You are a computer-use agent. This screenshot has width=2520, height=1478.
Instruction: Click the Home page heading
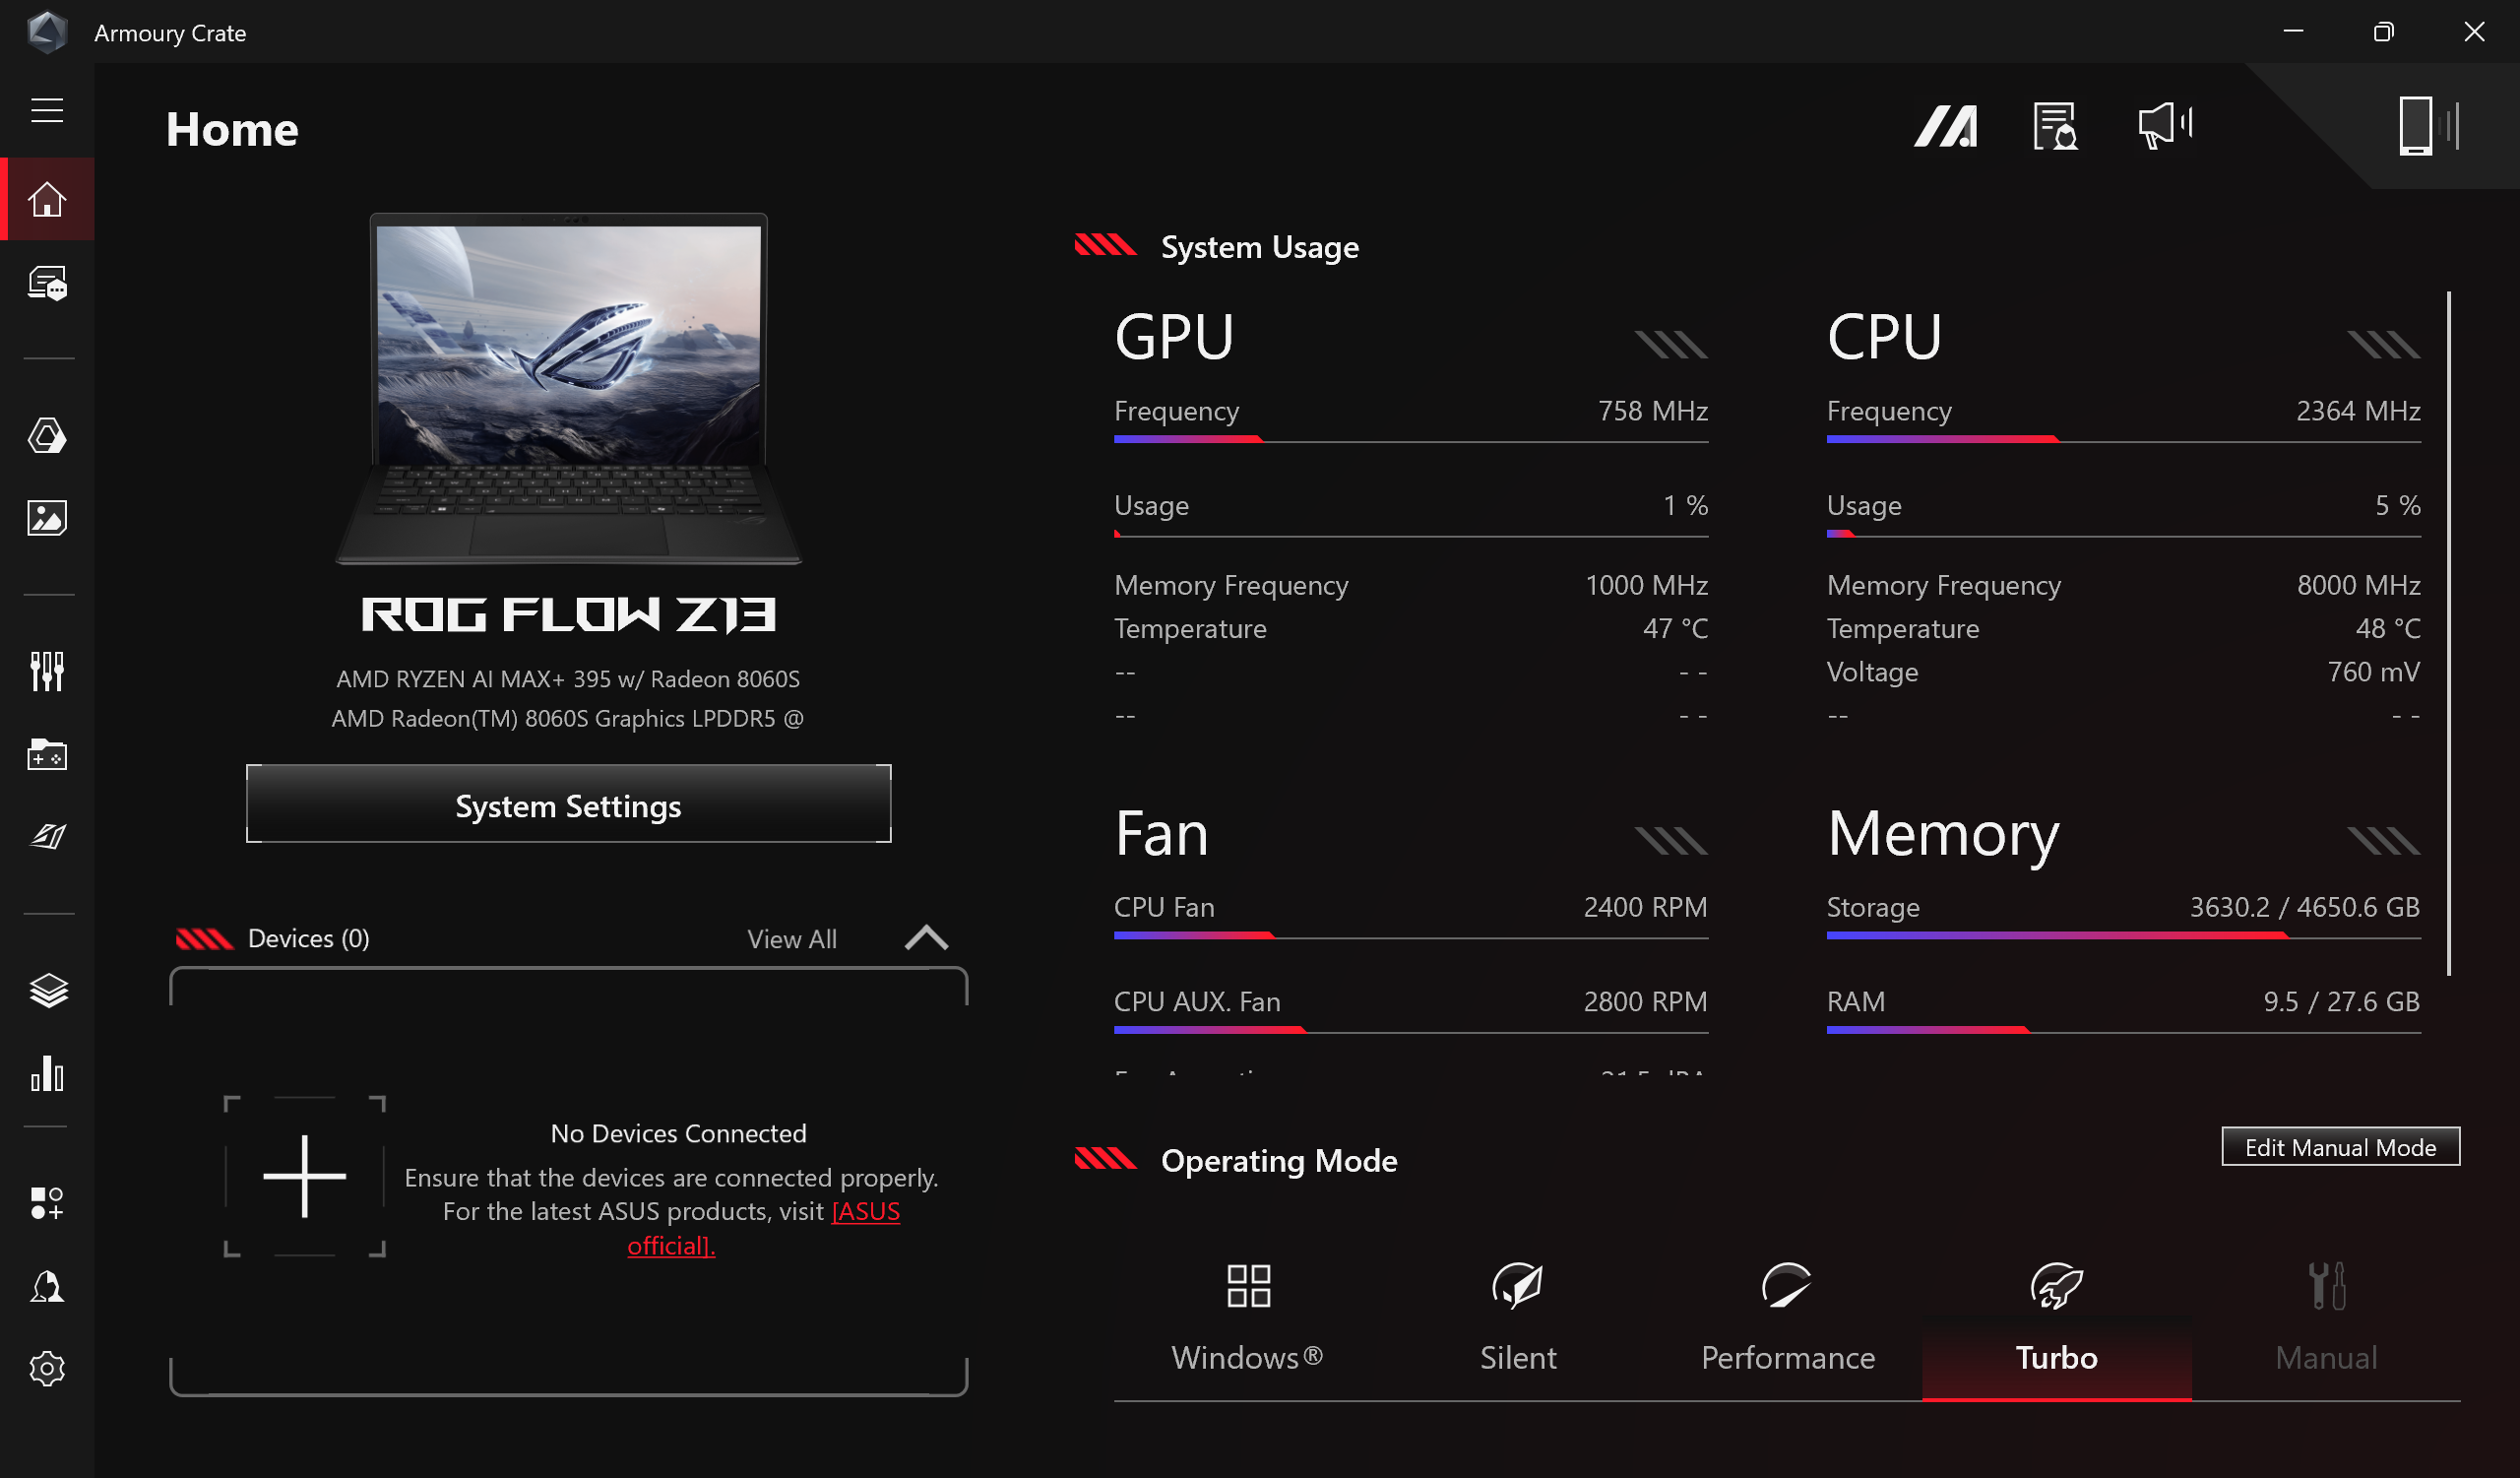[x=232, y=130]
